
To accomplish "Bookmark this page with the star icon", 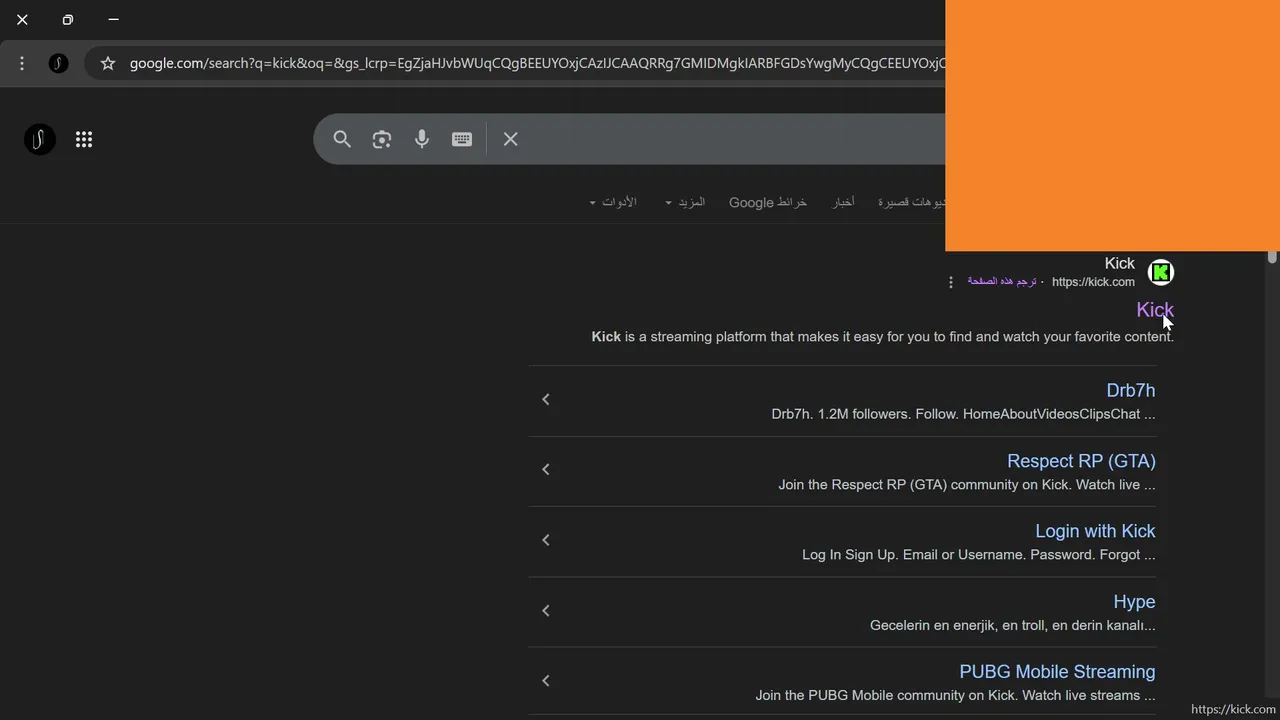I will pyautogui.click(x=108, y=63).
